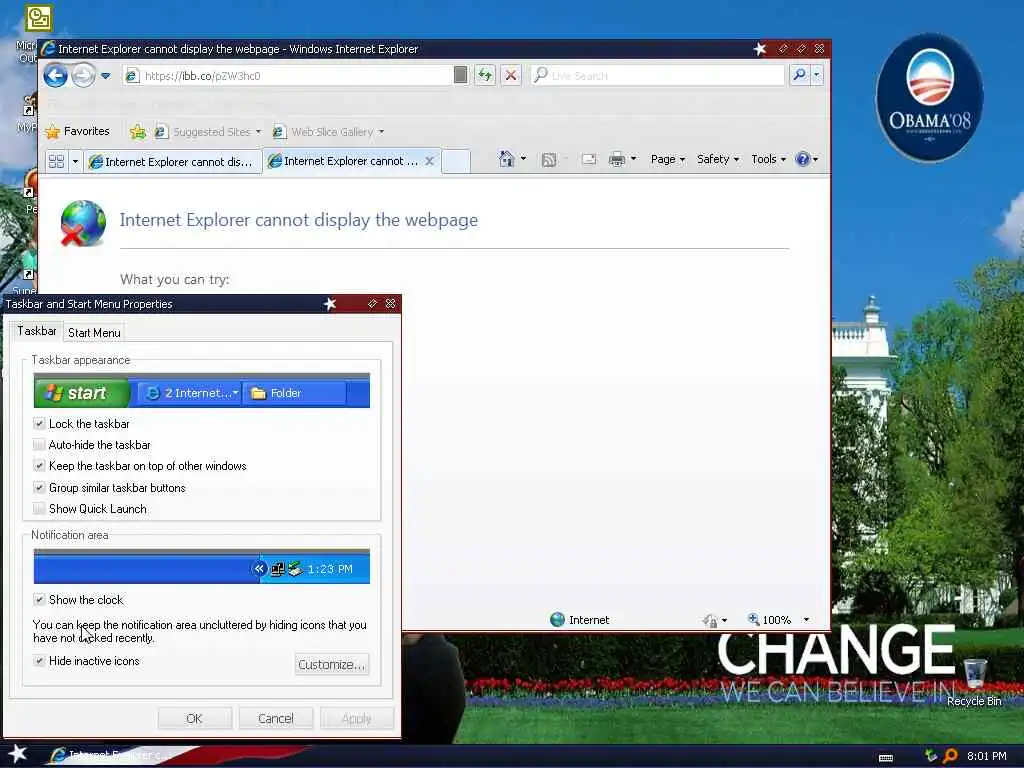
Task: Open the tab list dropdown arrow
Action: [x=75, y=161]
